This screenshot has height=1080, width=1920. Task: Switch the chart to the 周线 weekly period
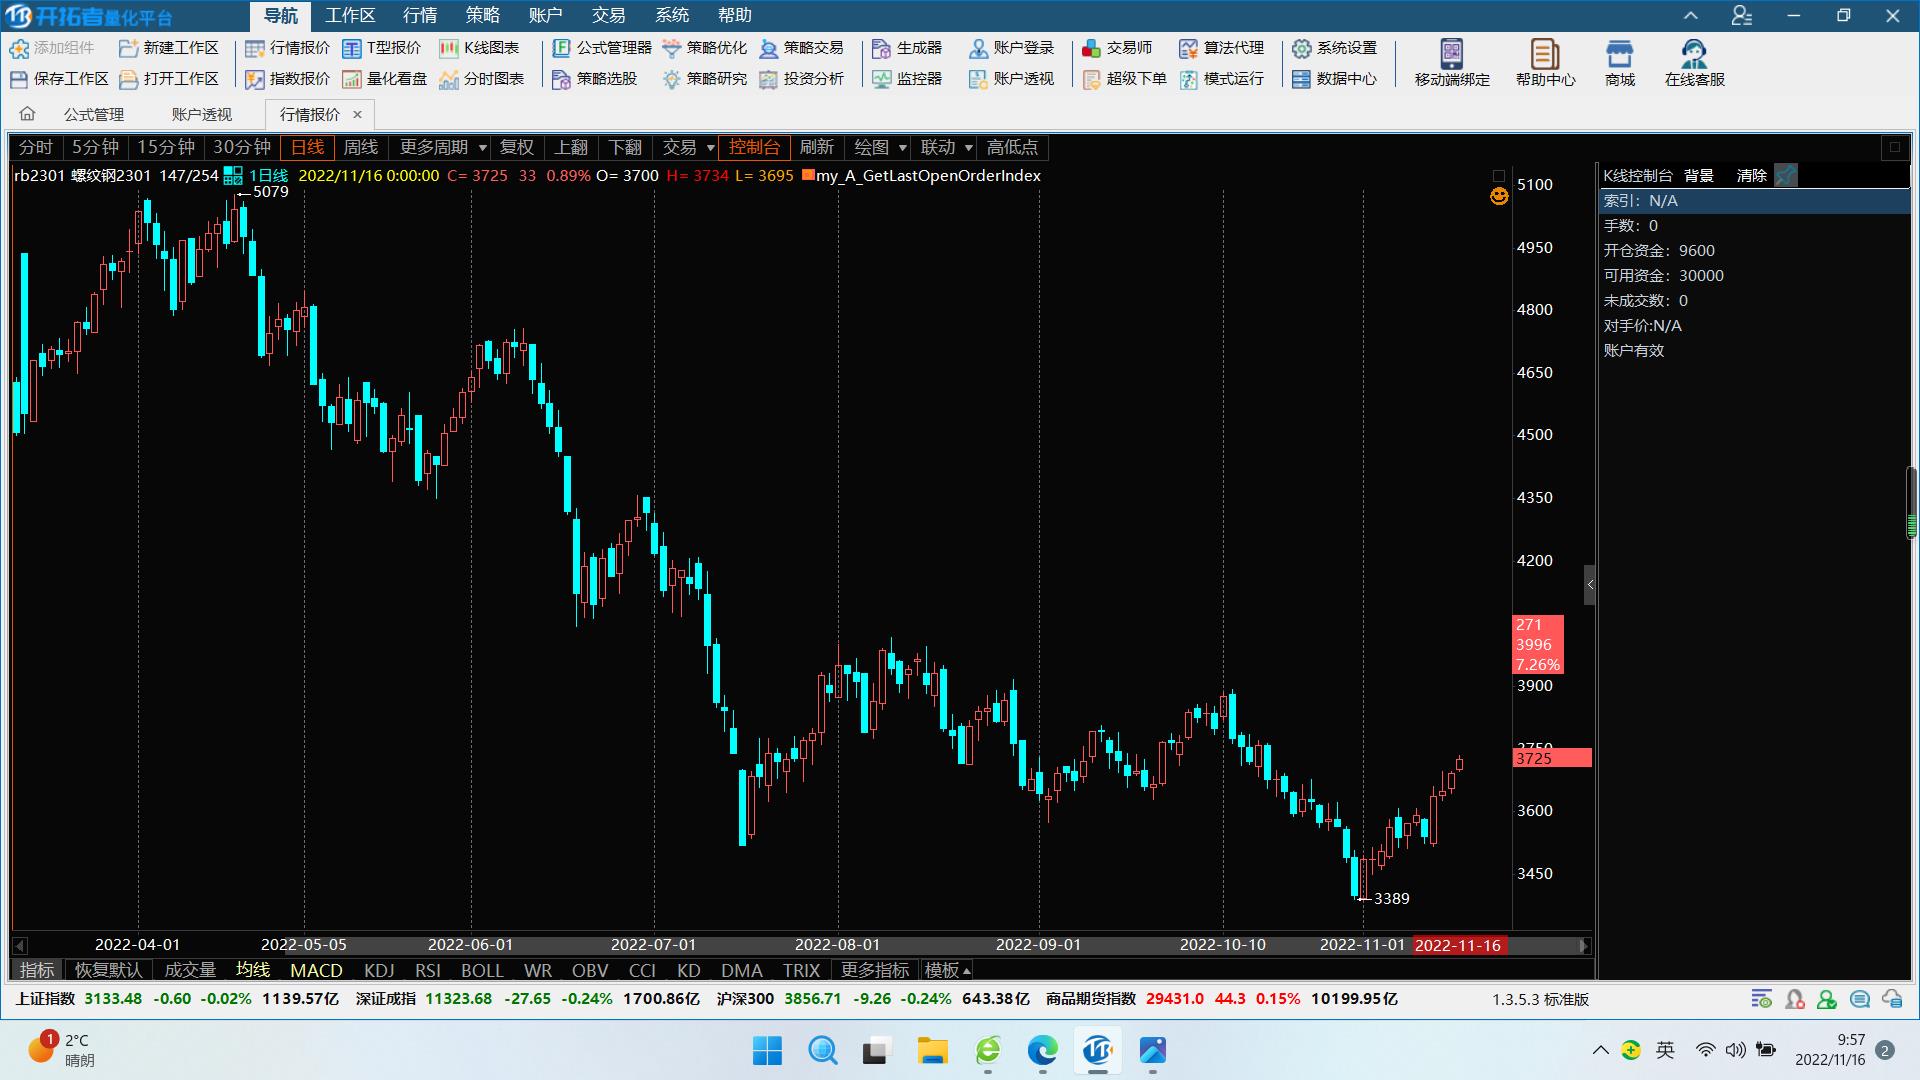(360, 147)
